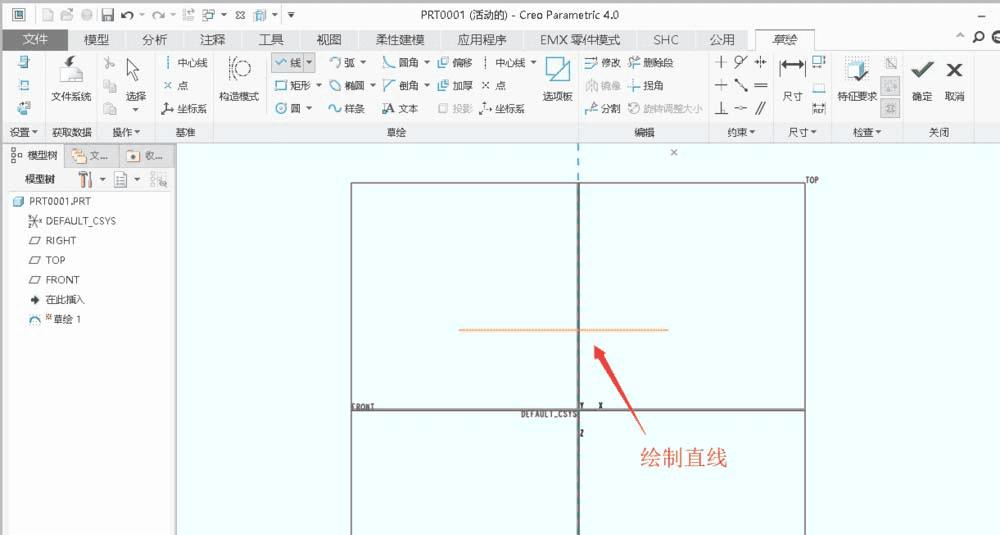Image resolution: width=1000 pixels, height=535 pixels.
Task: Select DEFAULT_CSYS in the model tree
Action: point(72,221)
